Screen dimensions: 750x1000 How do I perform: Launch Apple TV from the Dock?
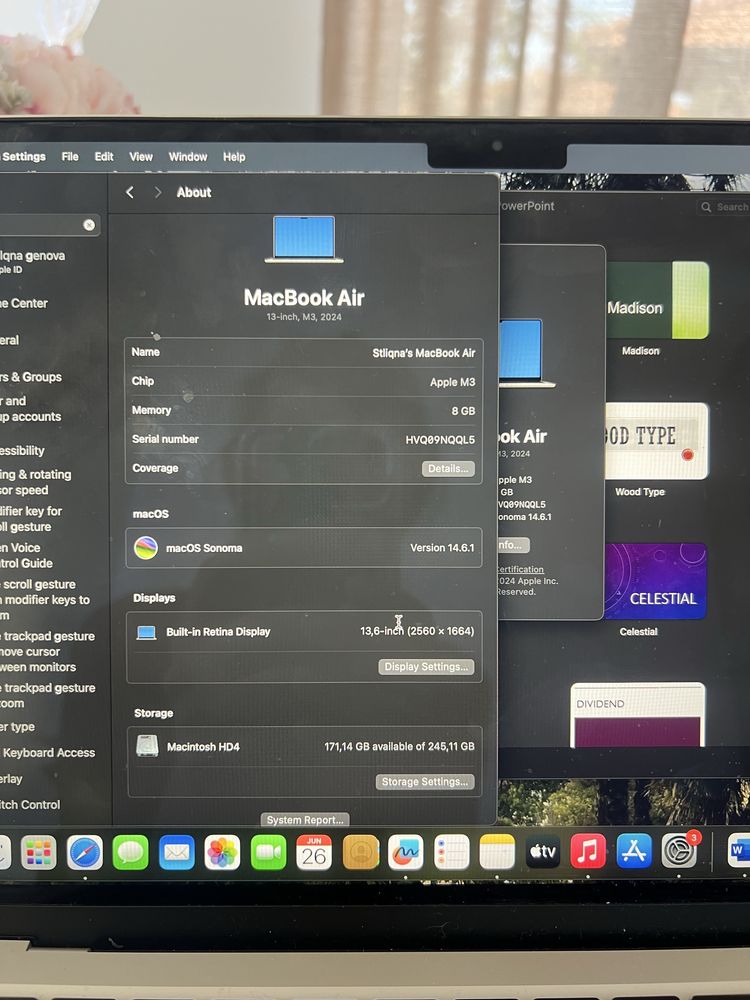click(x=543, y=852)
